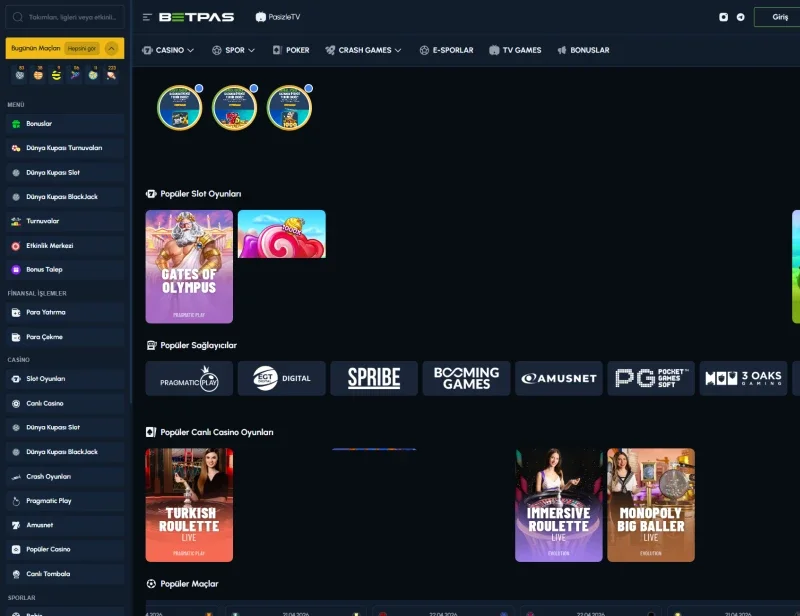Open the Telegram icon in the header
Viewport: 800px width, 616px height.
740,17
